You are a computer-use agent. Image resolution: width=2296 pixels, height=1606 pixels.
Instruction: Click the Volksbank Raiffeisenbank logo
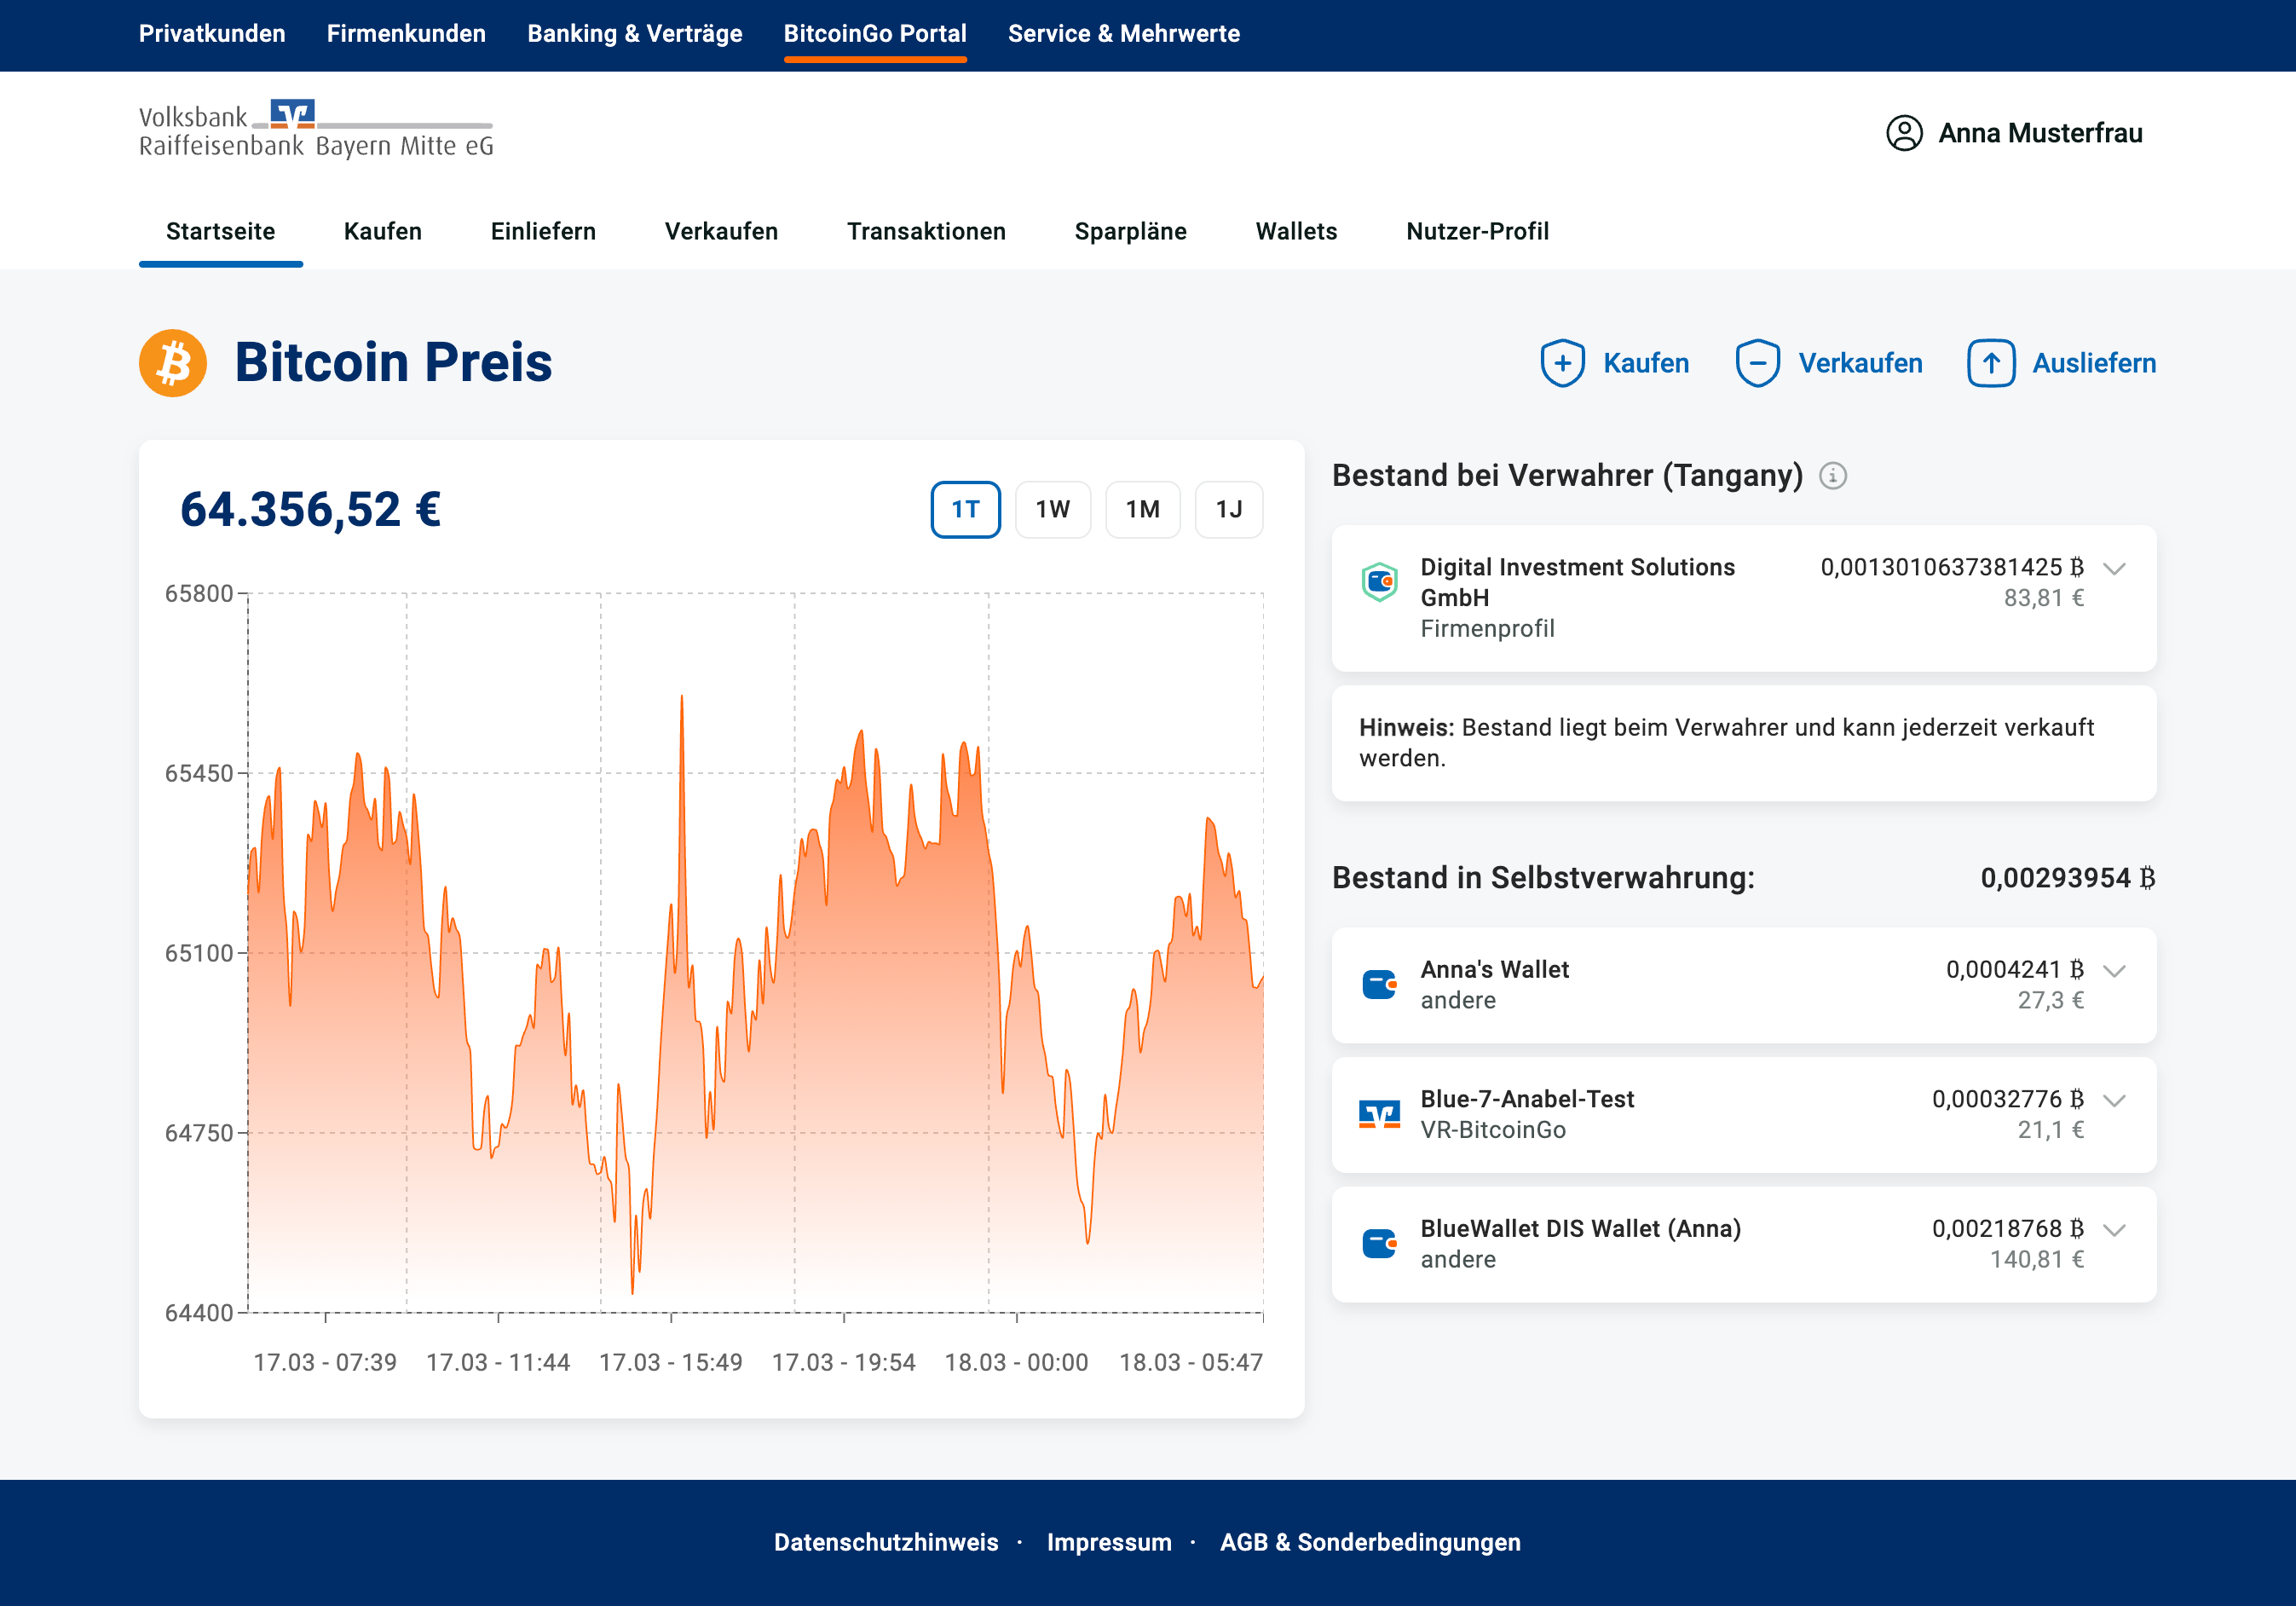pos(316,130)
